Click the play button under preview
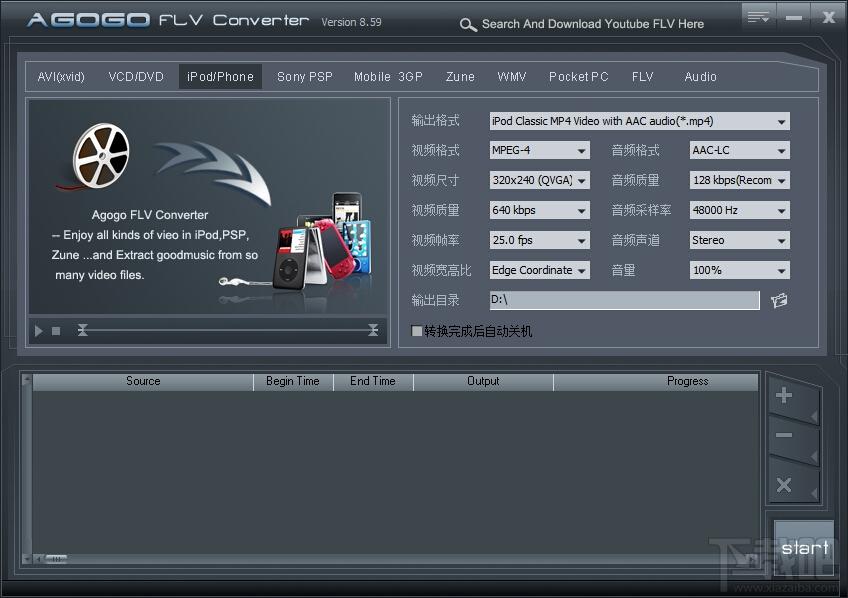This screenshot has height=598, width=848. pos(39,331)
